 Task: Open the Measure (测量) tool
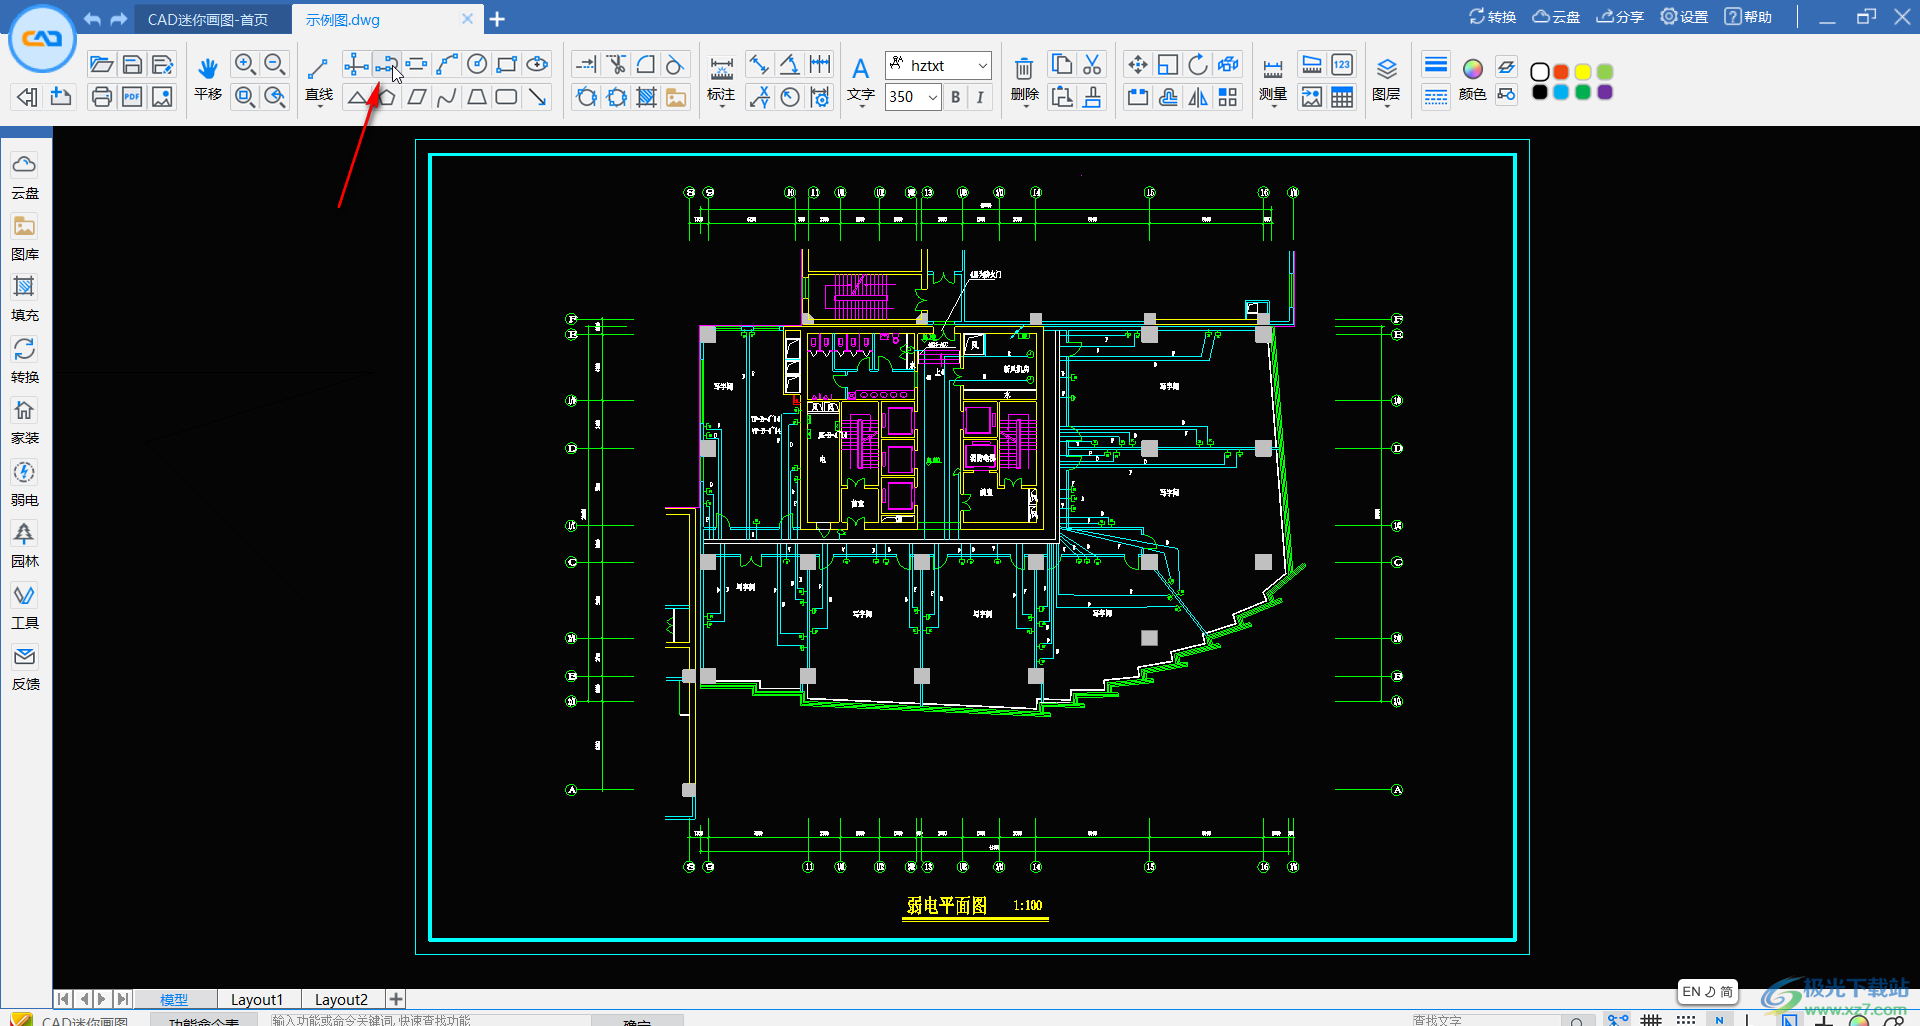(1272, 78)
